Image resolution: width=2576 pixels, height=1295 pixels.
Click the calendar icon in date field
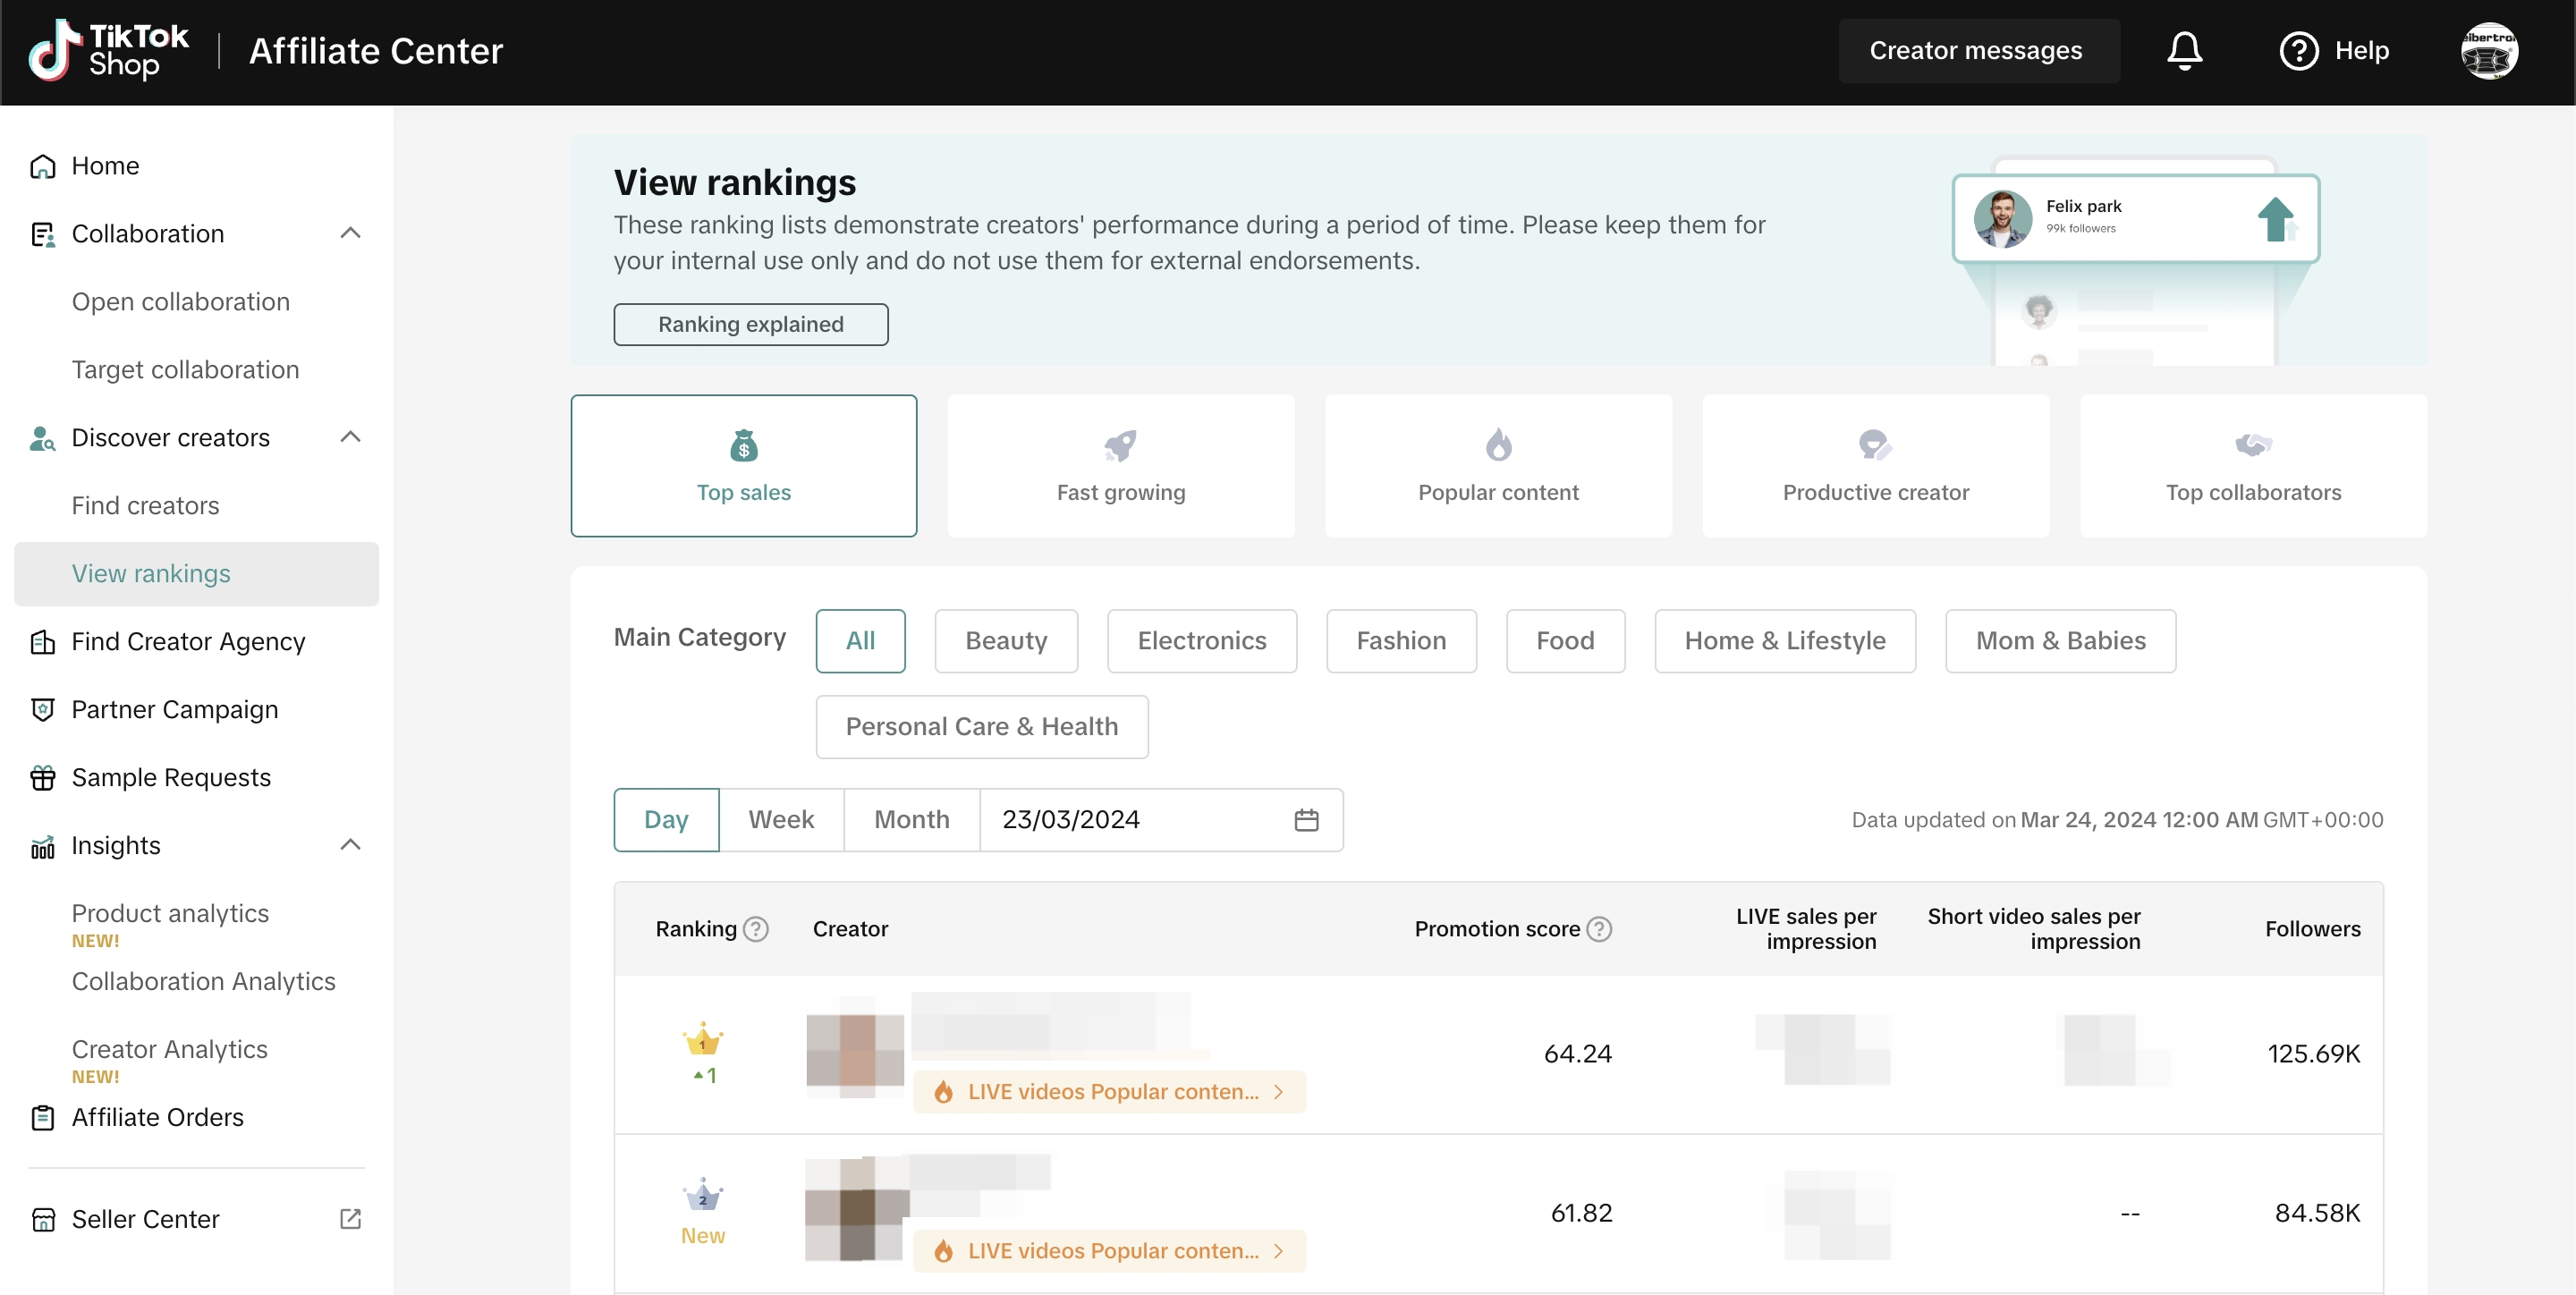coord(1306,820)
